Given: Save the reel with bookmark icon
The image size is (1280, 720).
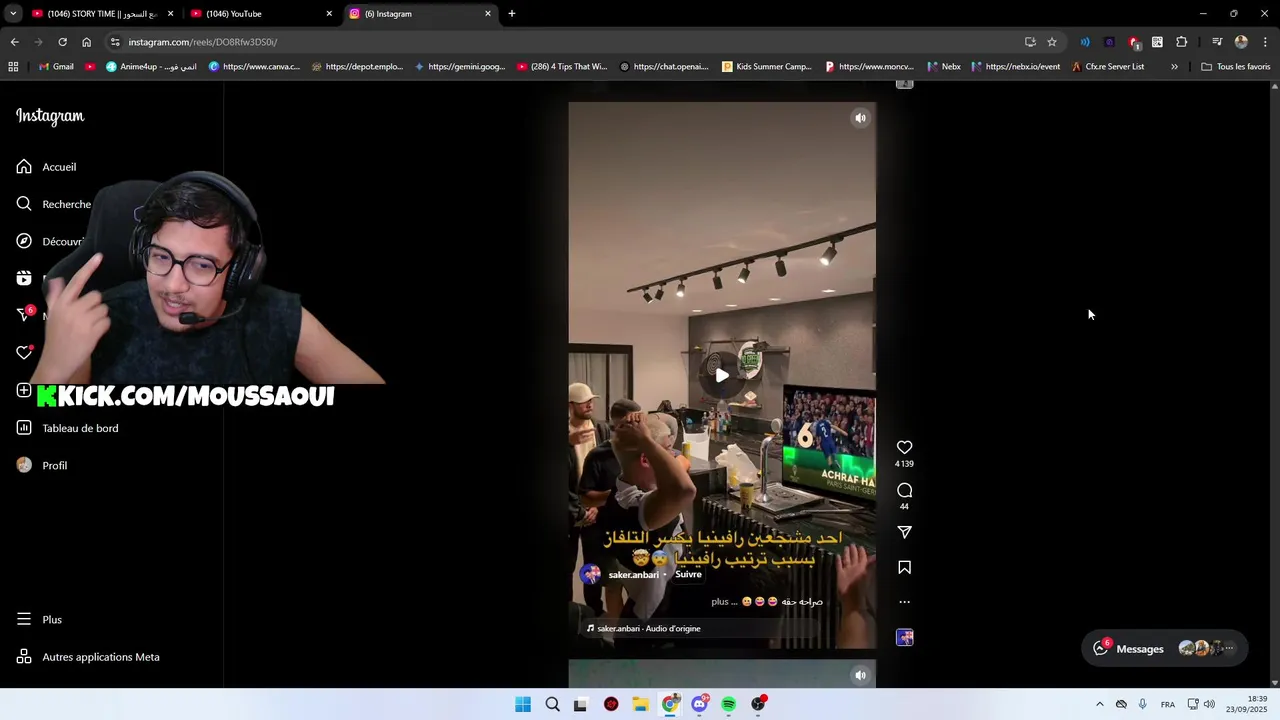Looking at the screenshot, I should point(904,567).
